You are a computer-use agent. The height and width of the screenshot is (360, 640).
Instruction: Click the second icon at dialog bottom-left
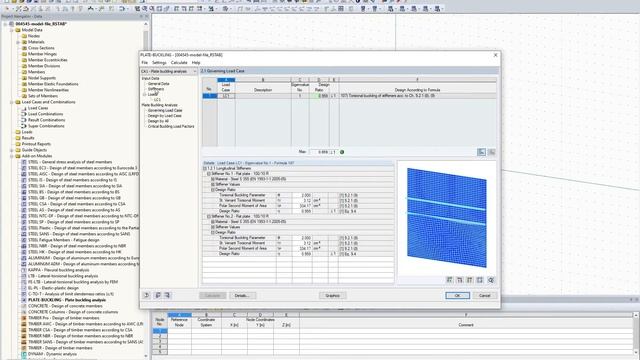158,295
